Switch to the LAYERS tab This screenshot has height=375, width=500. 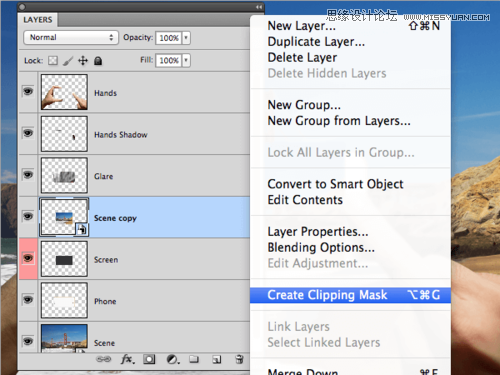(38, 20)
